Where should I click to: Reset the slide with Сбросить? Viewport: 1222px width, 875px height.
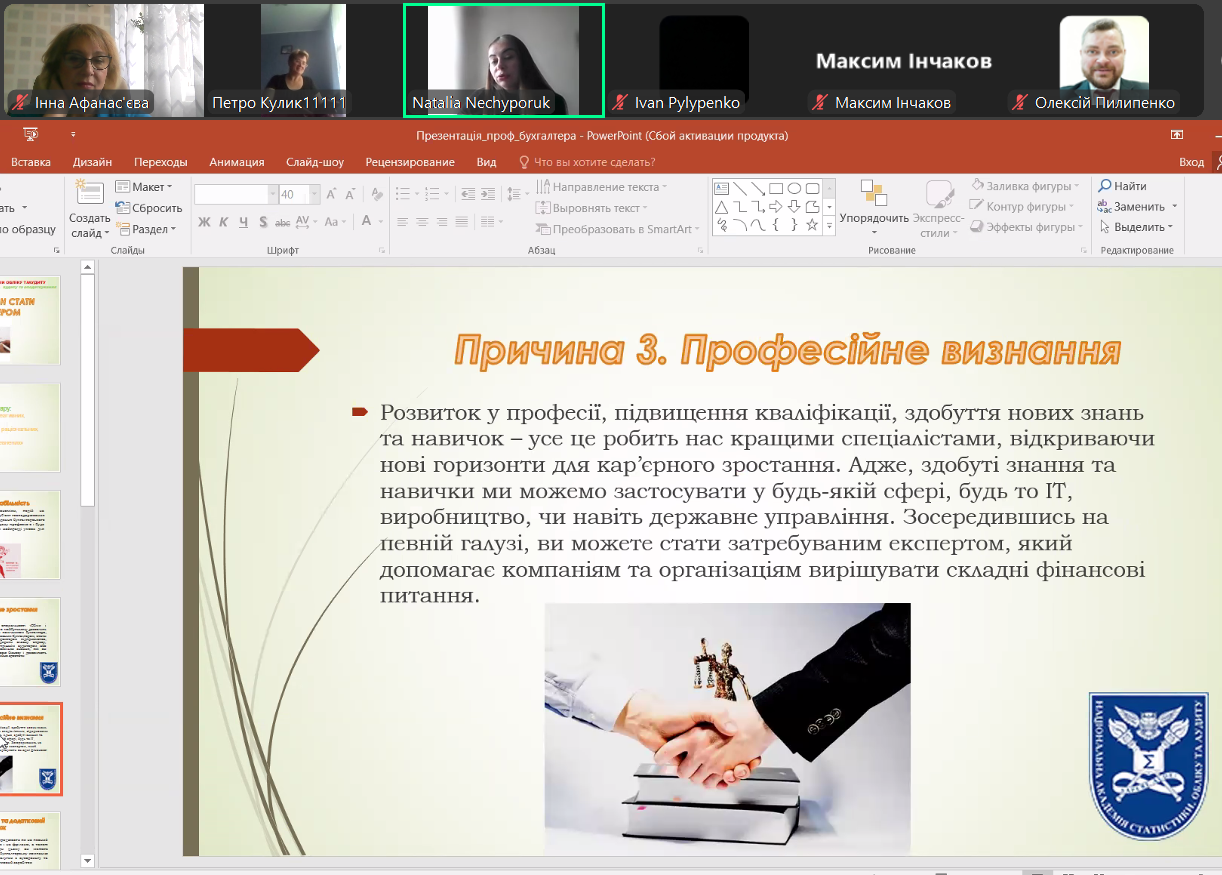149,208
